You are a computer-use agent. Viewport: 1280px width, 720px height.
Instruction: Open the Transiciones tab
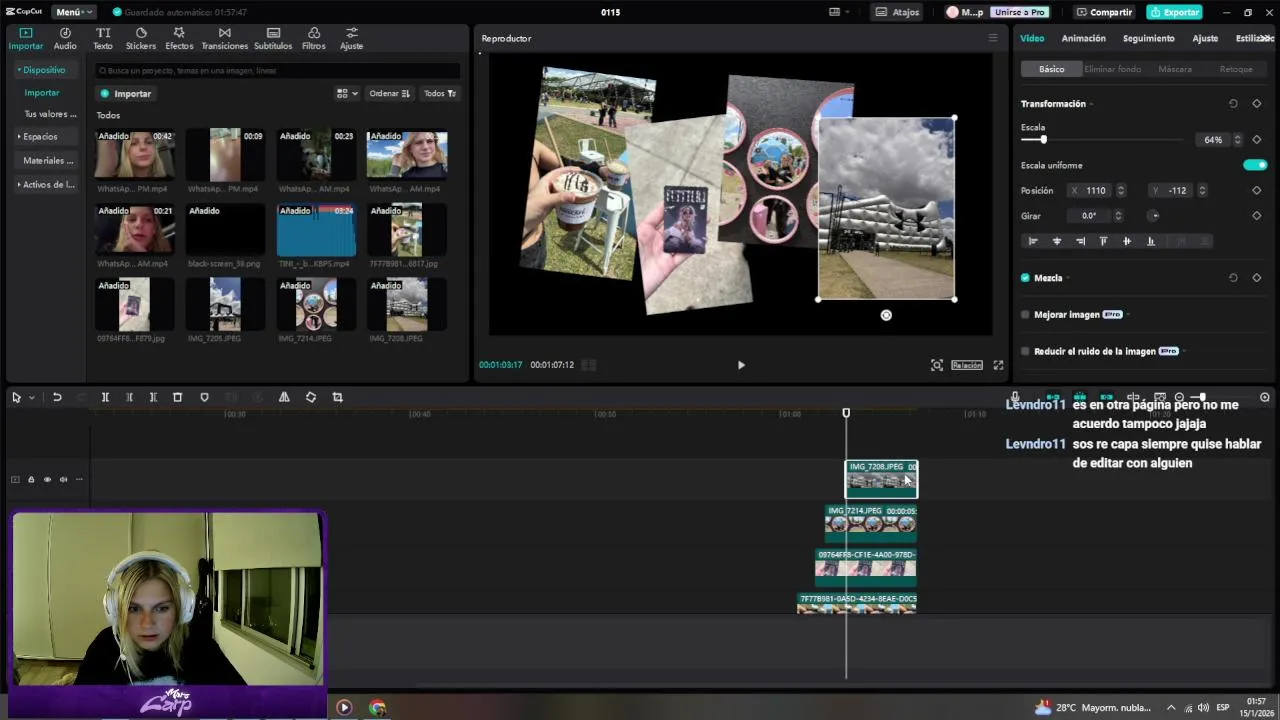click(224, 39)
